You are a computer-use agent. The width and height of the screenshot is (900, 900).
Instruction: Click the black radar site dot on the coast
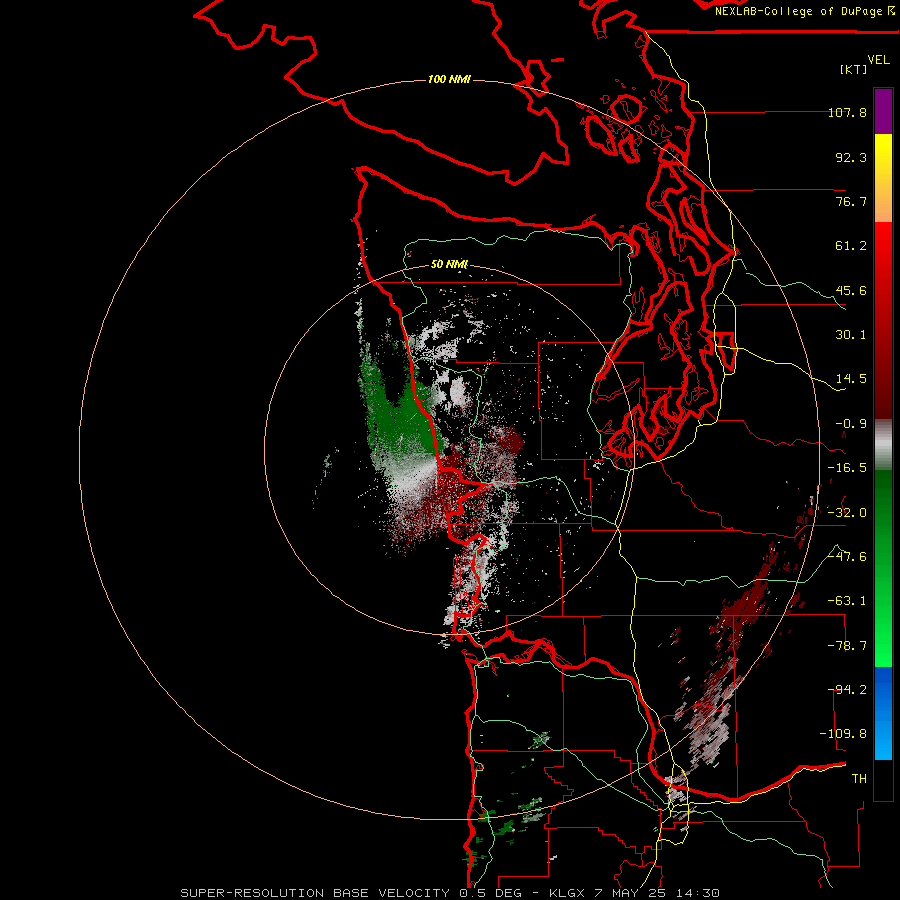[447, 452]
